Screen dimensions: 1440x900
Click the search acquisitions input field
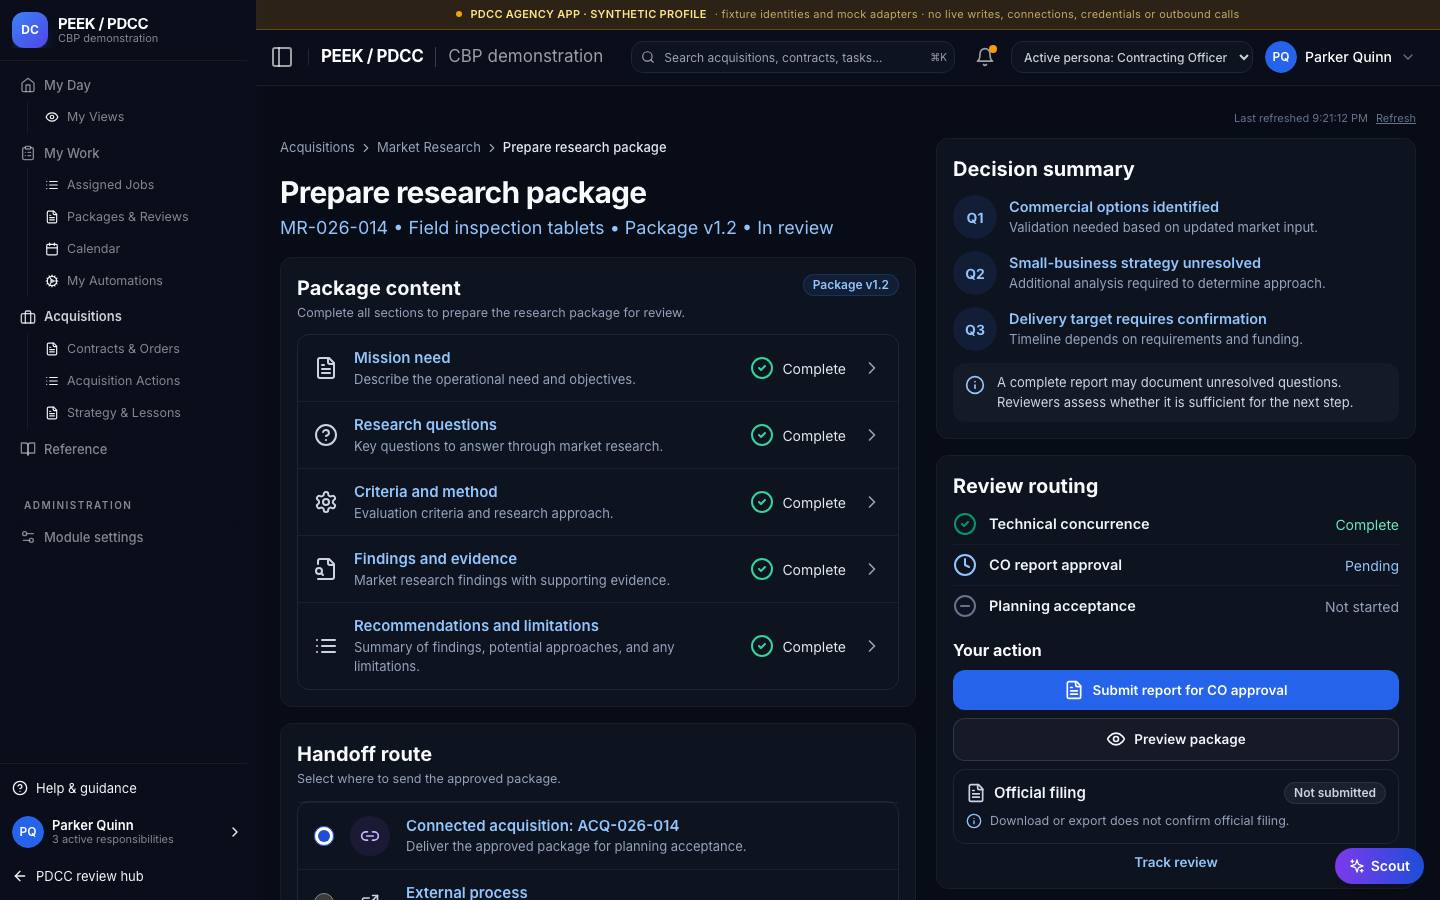click(x=793, y=57)
